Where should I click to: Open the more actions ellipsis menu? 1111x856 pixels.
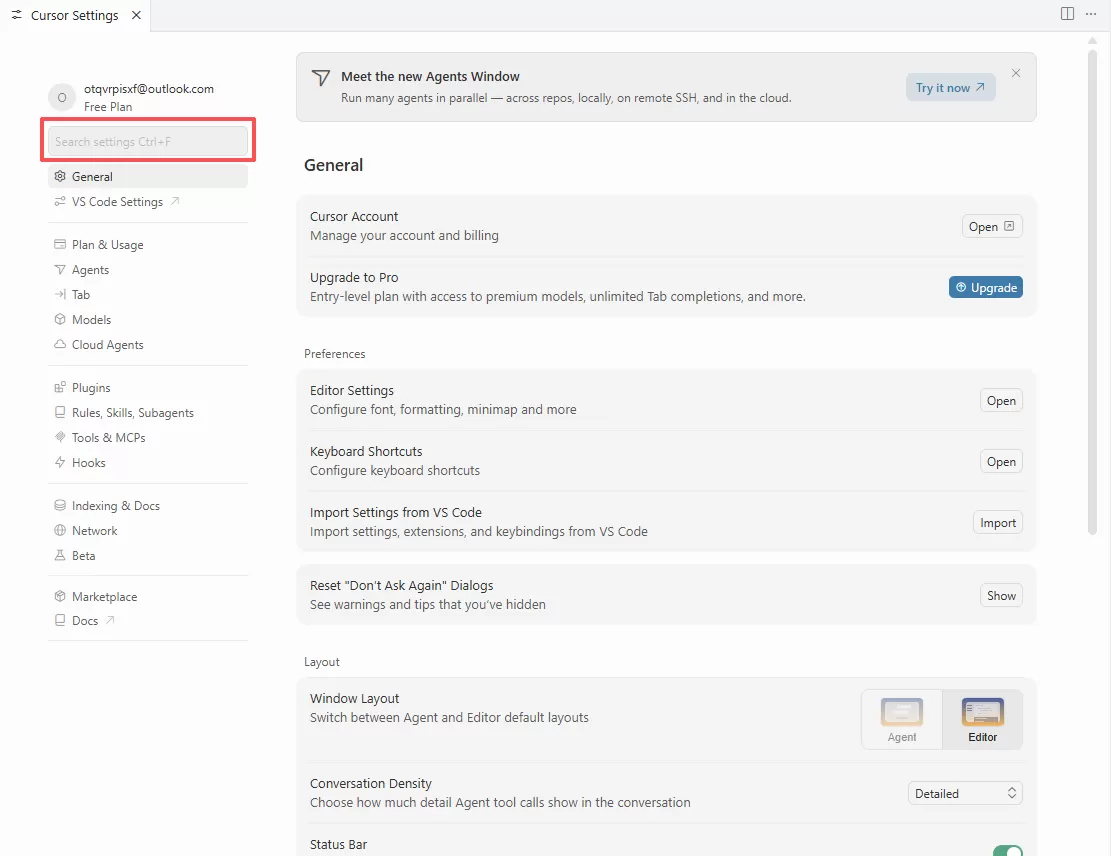[x=1091, y=13]
